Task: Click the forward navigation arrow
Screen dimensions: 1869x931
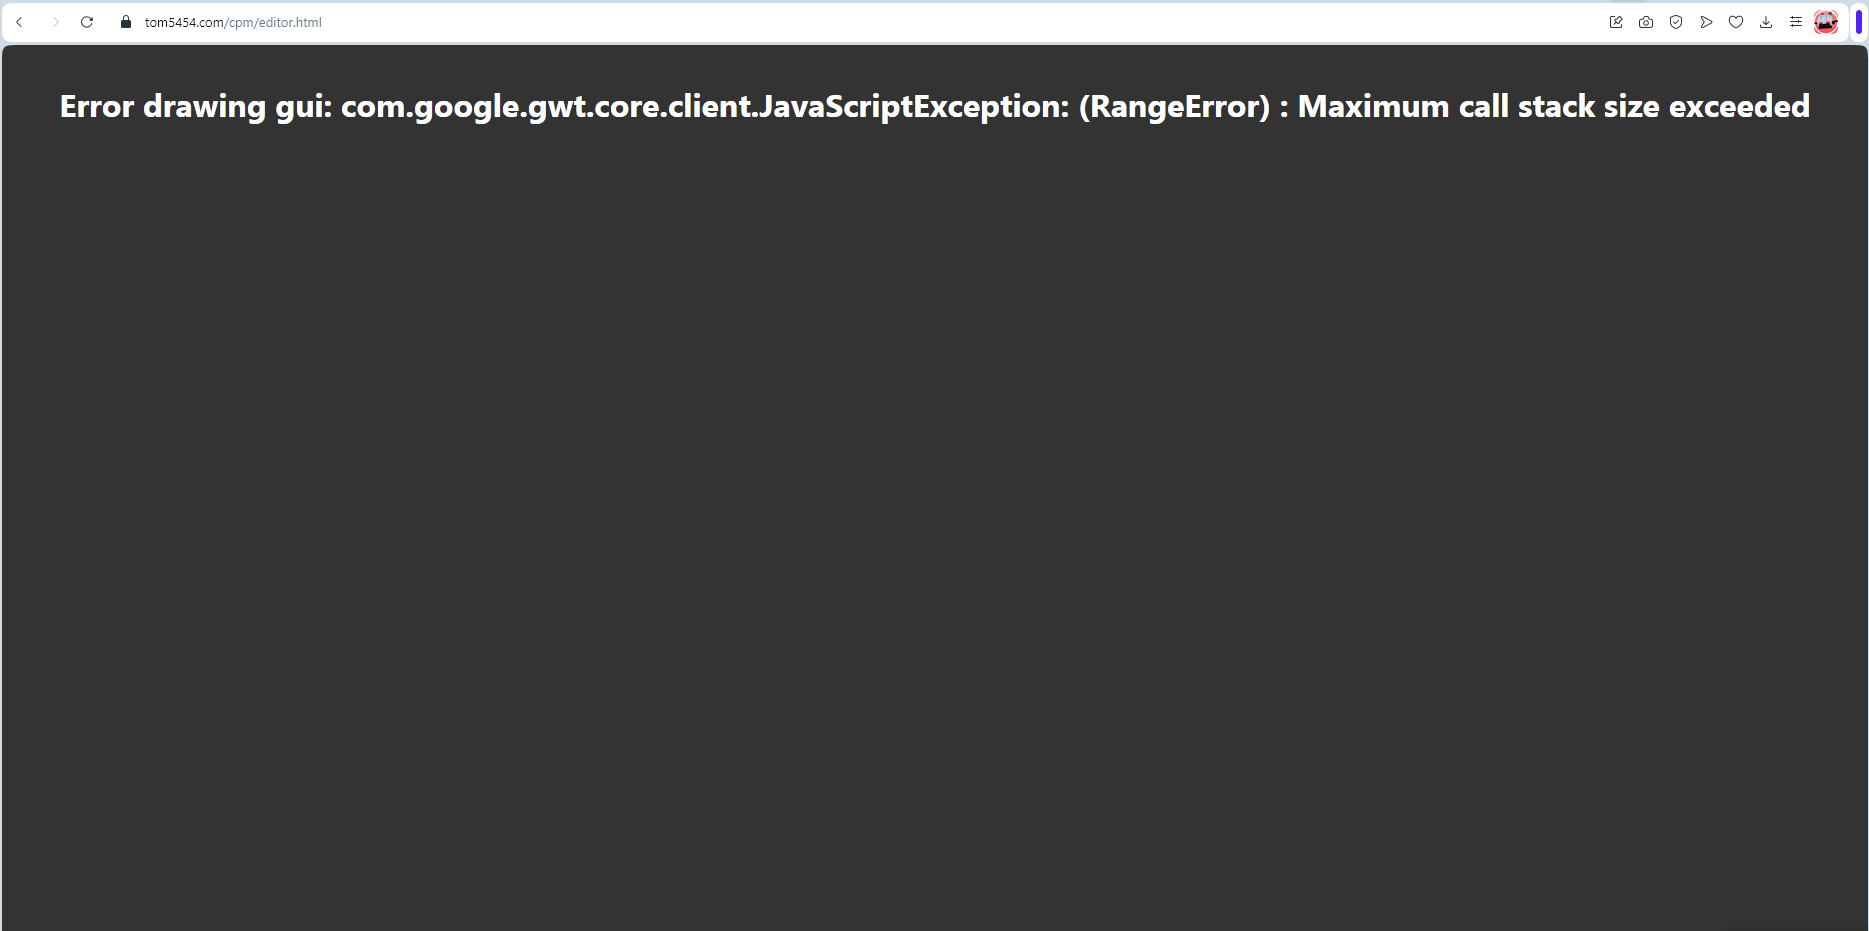Action: [x=55, y=21]
